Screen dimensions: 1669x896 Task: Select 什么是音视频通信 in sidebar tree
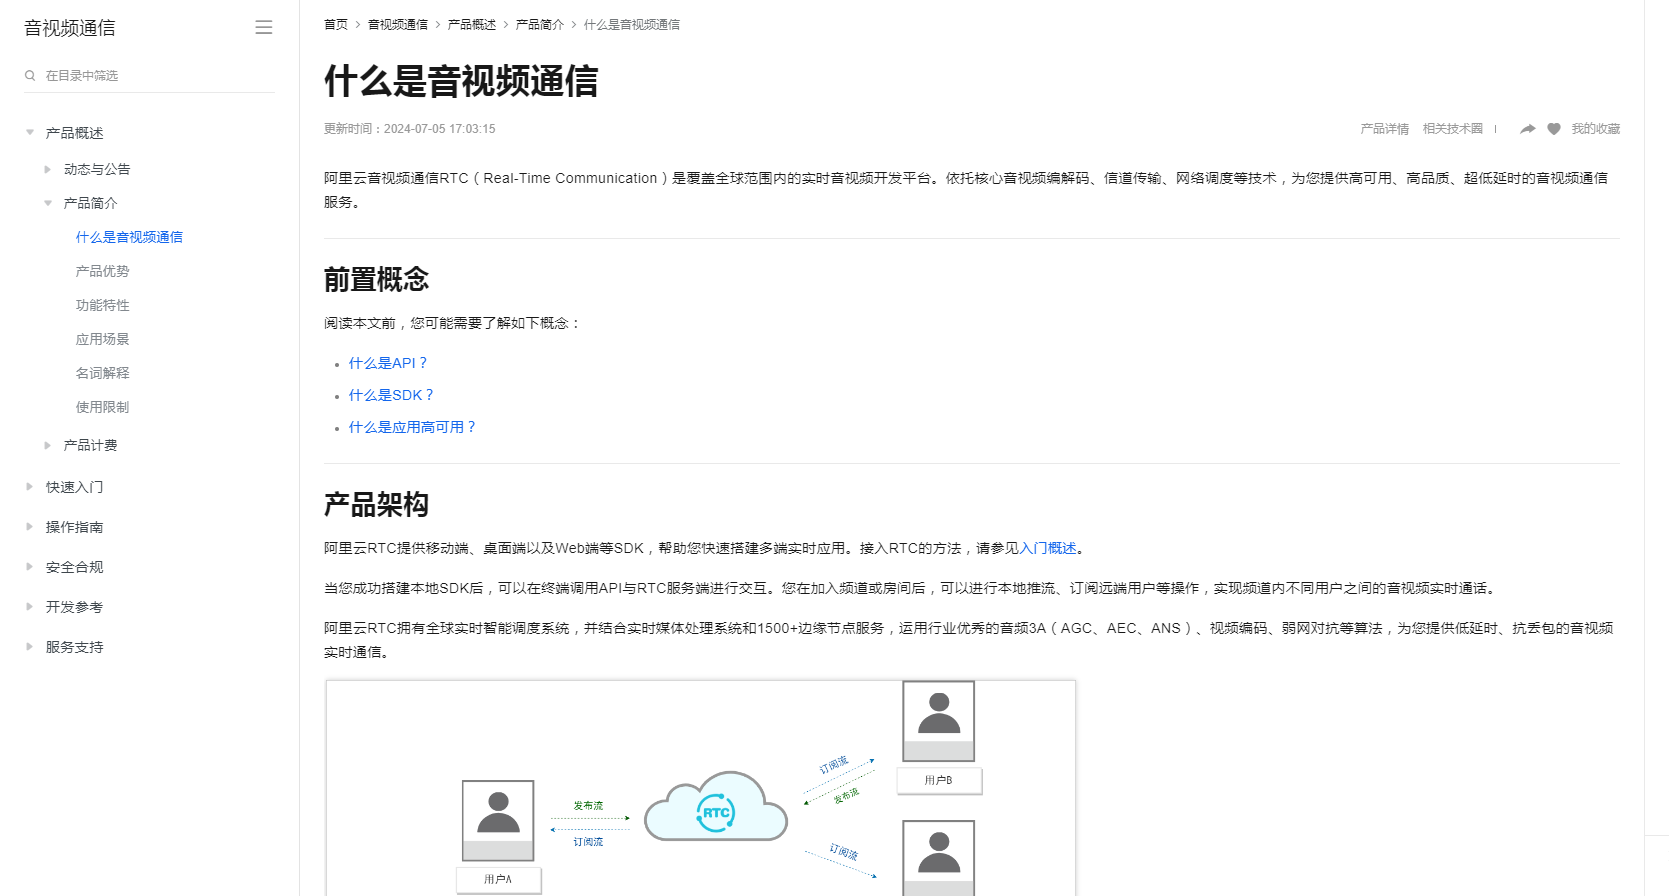[x=129, y=237]
